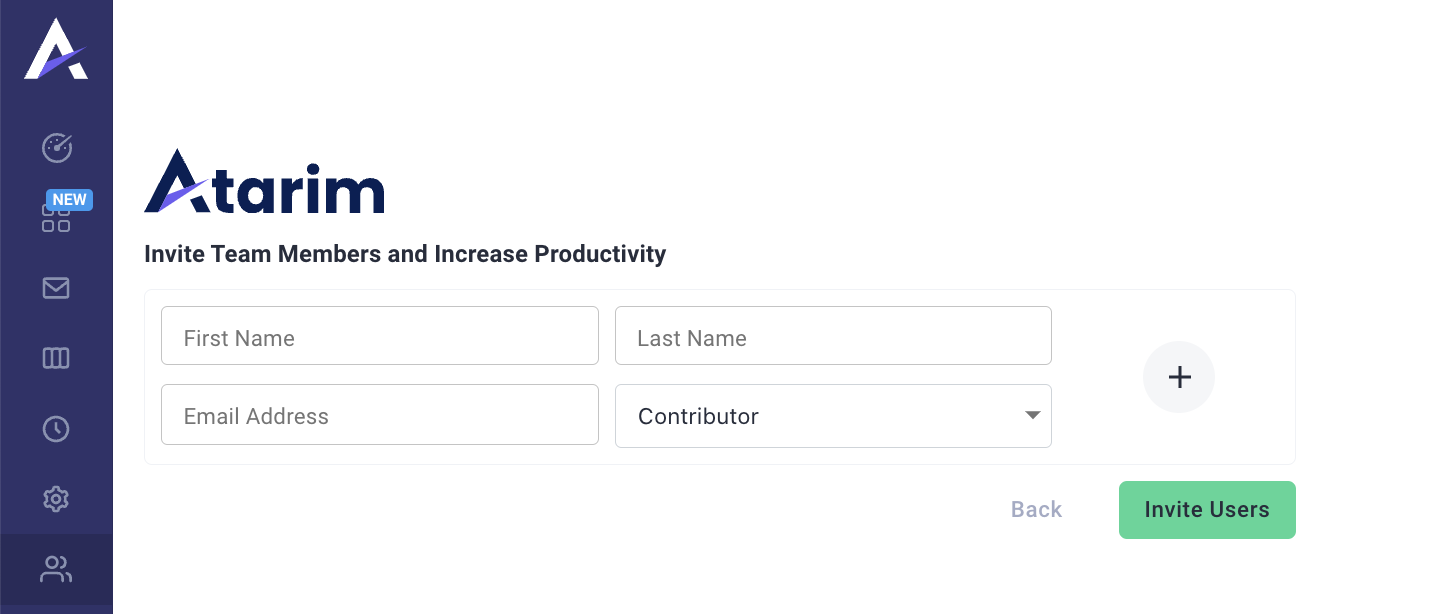Select the team users icon in sidebar

point(56,569)
